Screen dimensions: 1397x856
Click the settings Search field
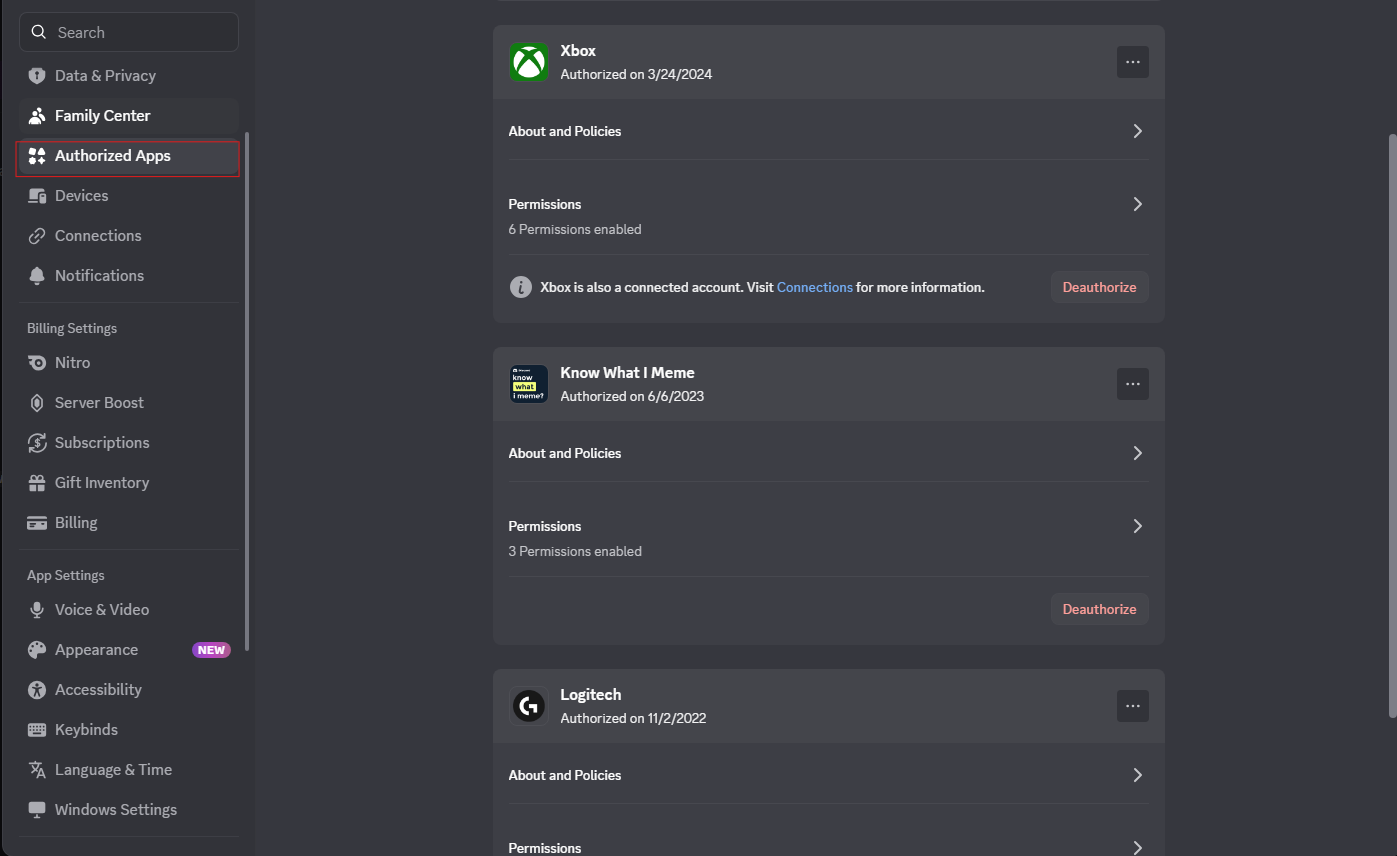point(129,32)
